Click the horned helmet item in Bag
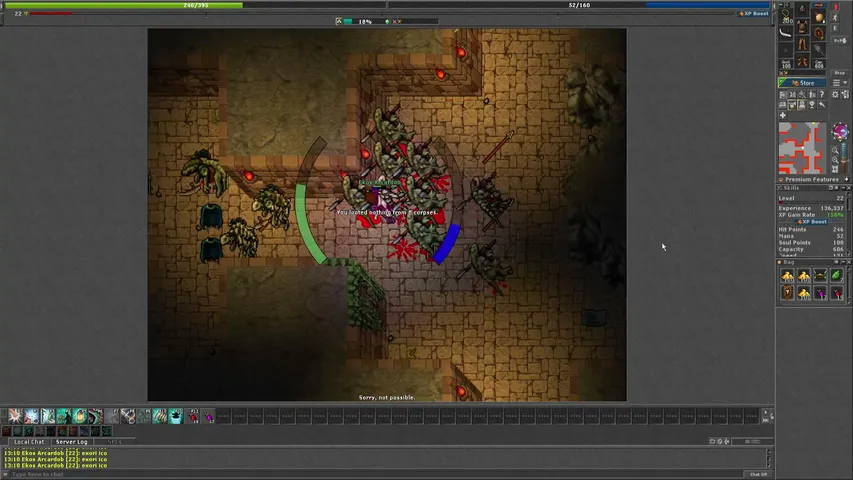The height and width of the screenshot is (480, 853). point(820,275)
